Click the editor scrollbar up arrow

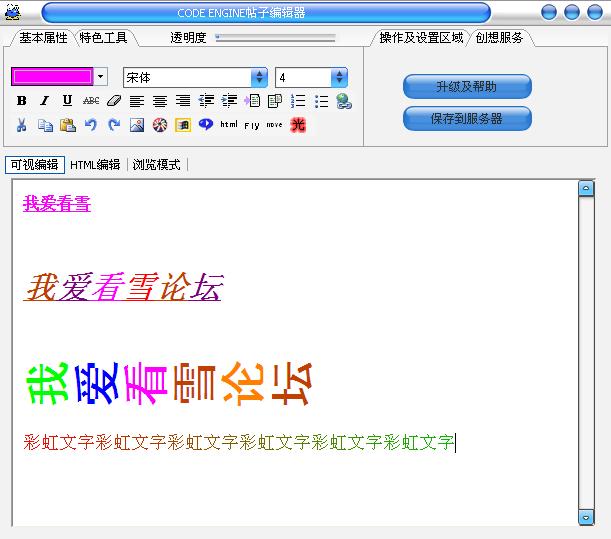pos(586,188)
